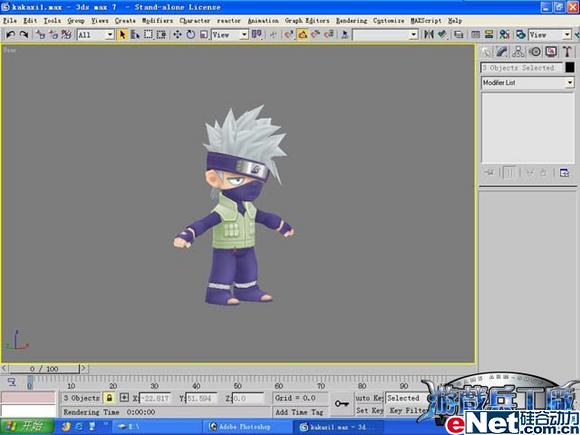Open the Layer Manager icon

tap(459, 35)
